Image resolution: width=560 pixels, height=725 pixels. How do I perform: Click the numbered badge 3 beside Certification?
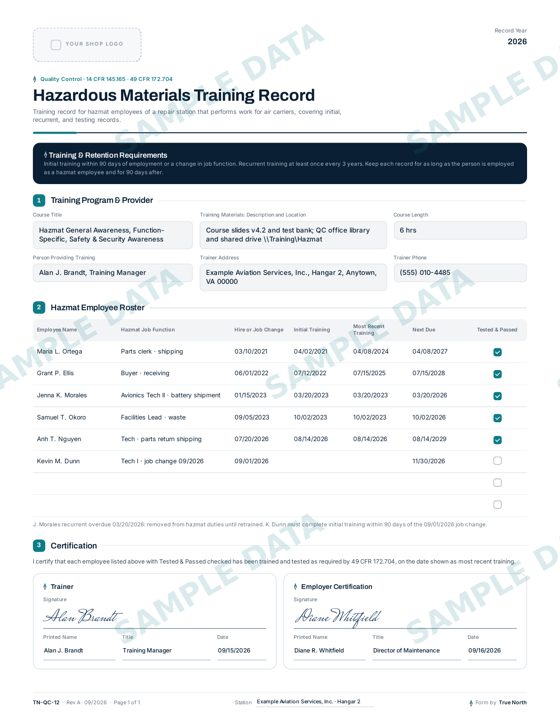[39, 546]
